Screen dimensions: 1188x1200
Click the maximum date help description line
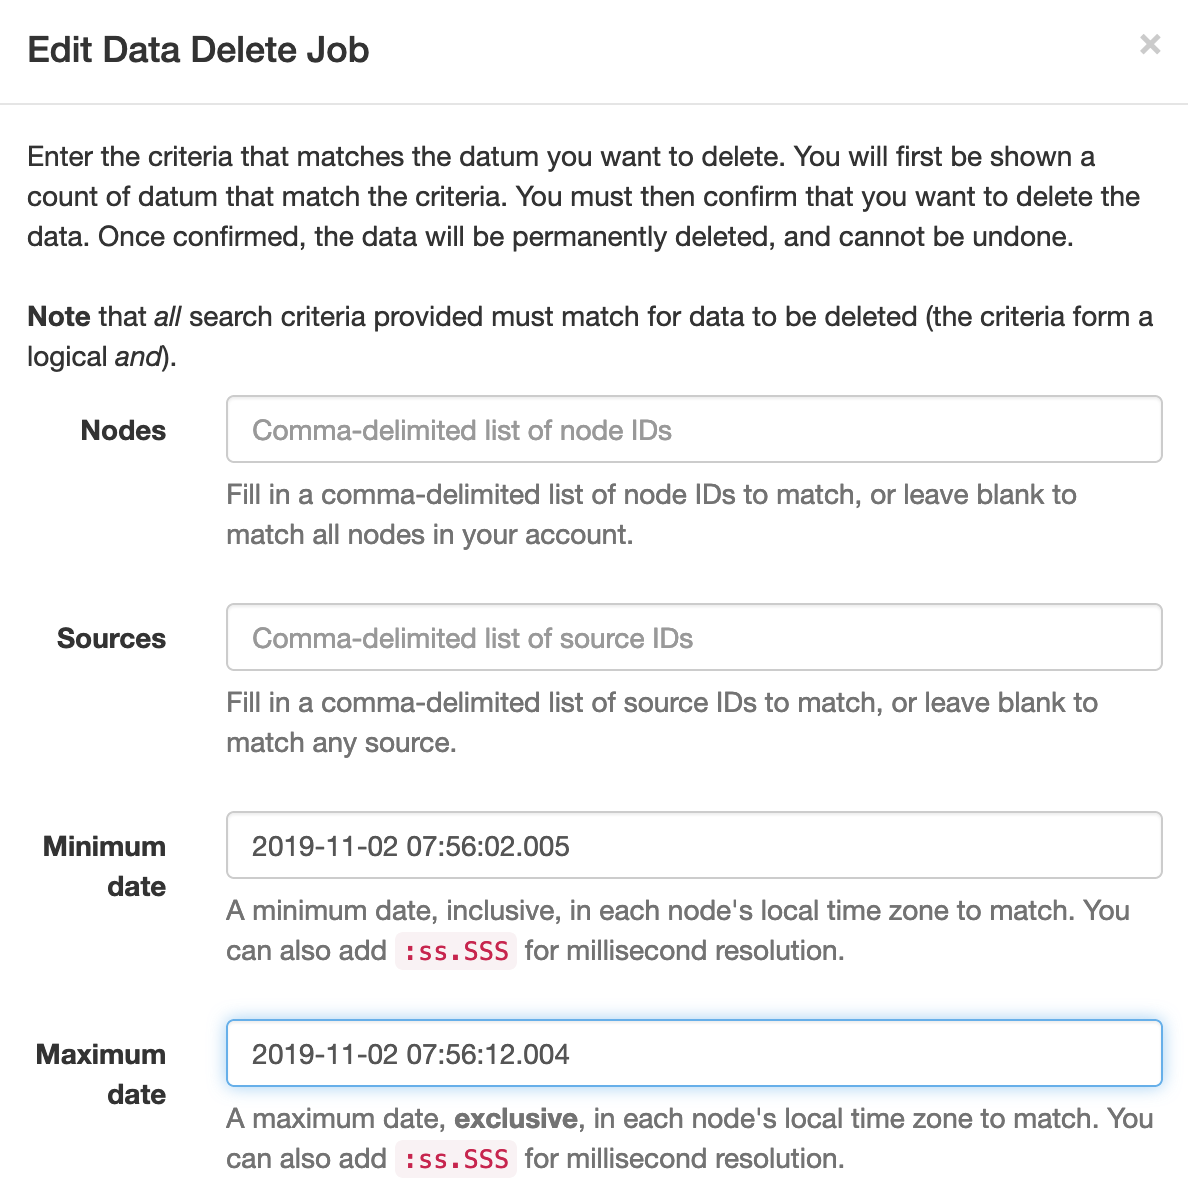(690, 1139)
